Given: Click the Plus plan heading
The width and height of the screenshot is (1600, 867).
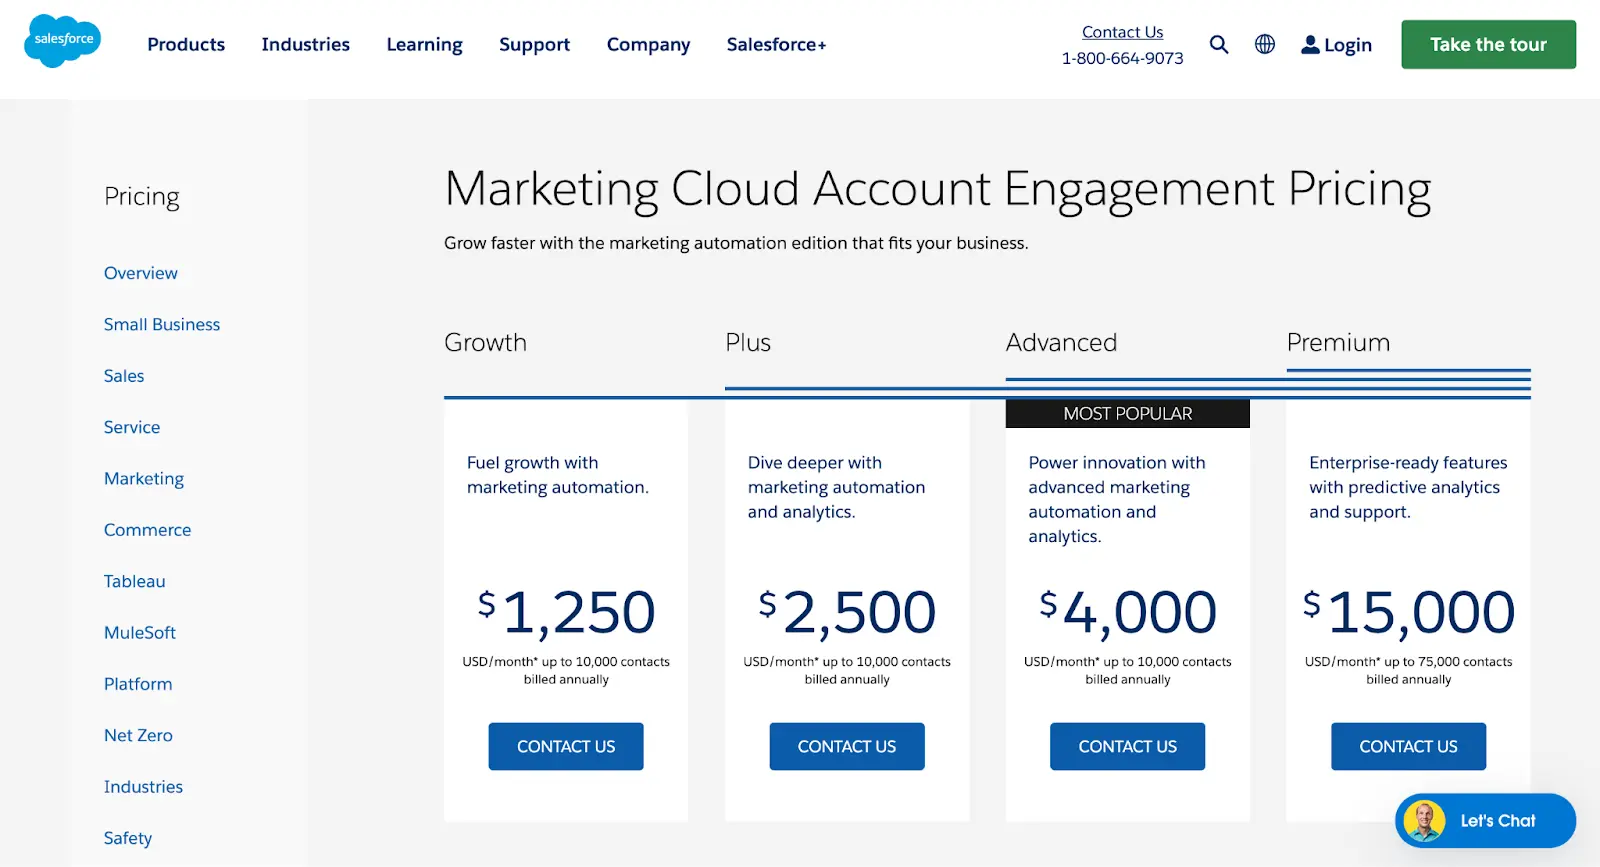Looking at the screenshot, I should (748, 343).
